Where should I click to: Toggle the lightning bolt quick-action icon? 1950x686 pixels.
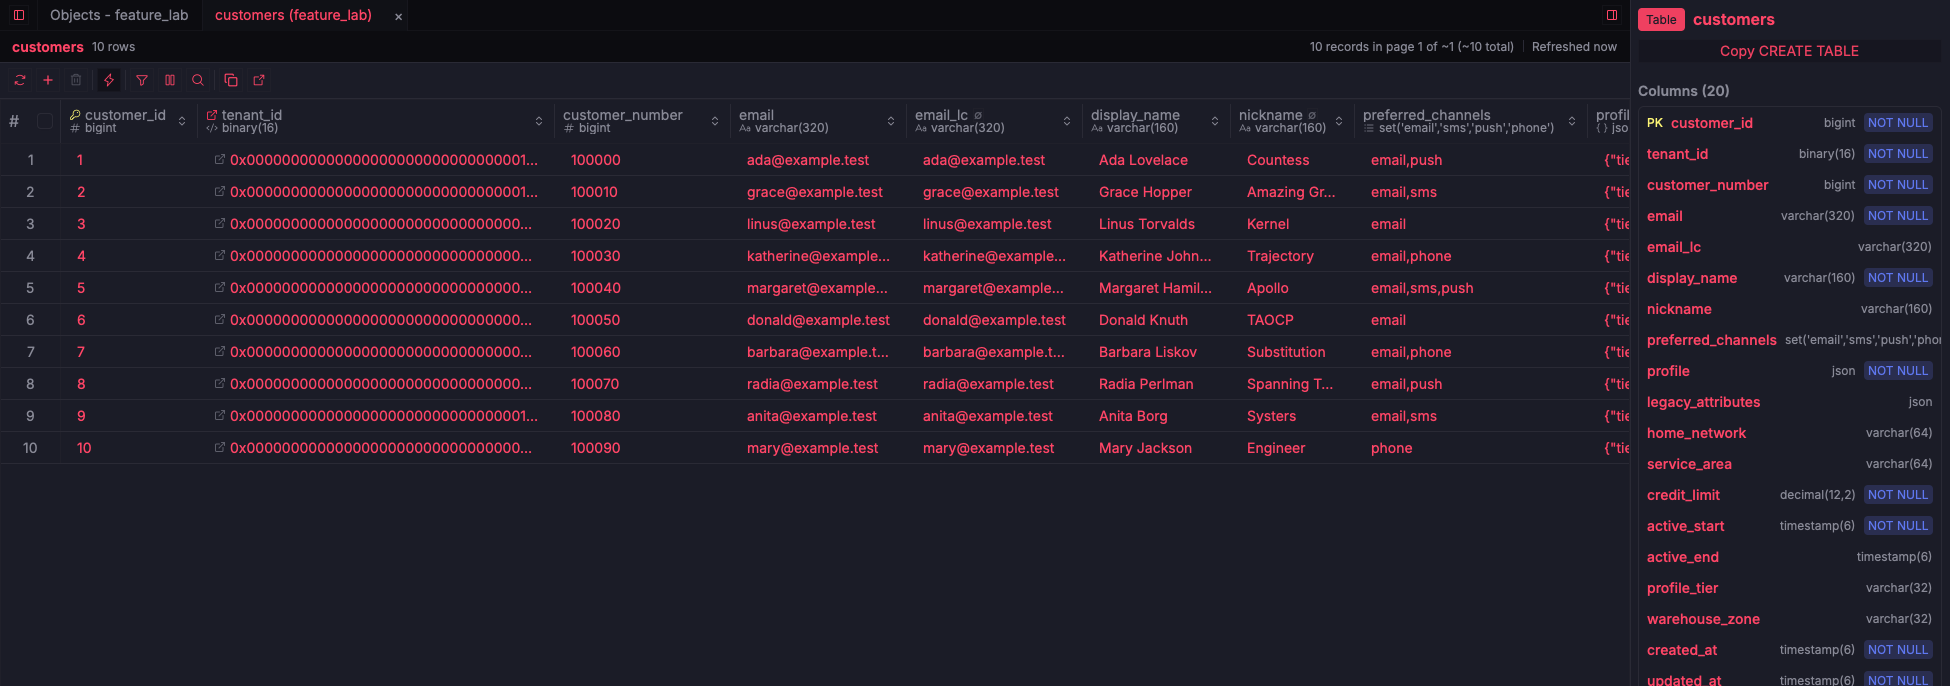tap(109, 80)
